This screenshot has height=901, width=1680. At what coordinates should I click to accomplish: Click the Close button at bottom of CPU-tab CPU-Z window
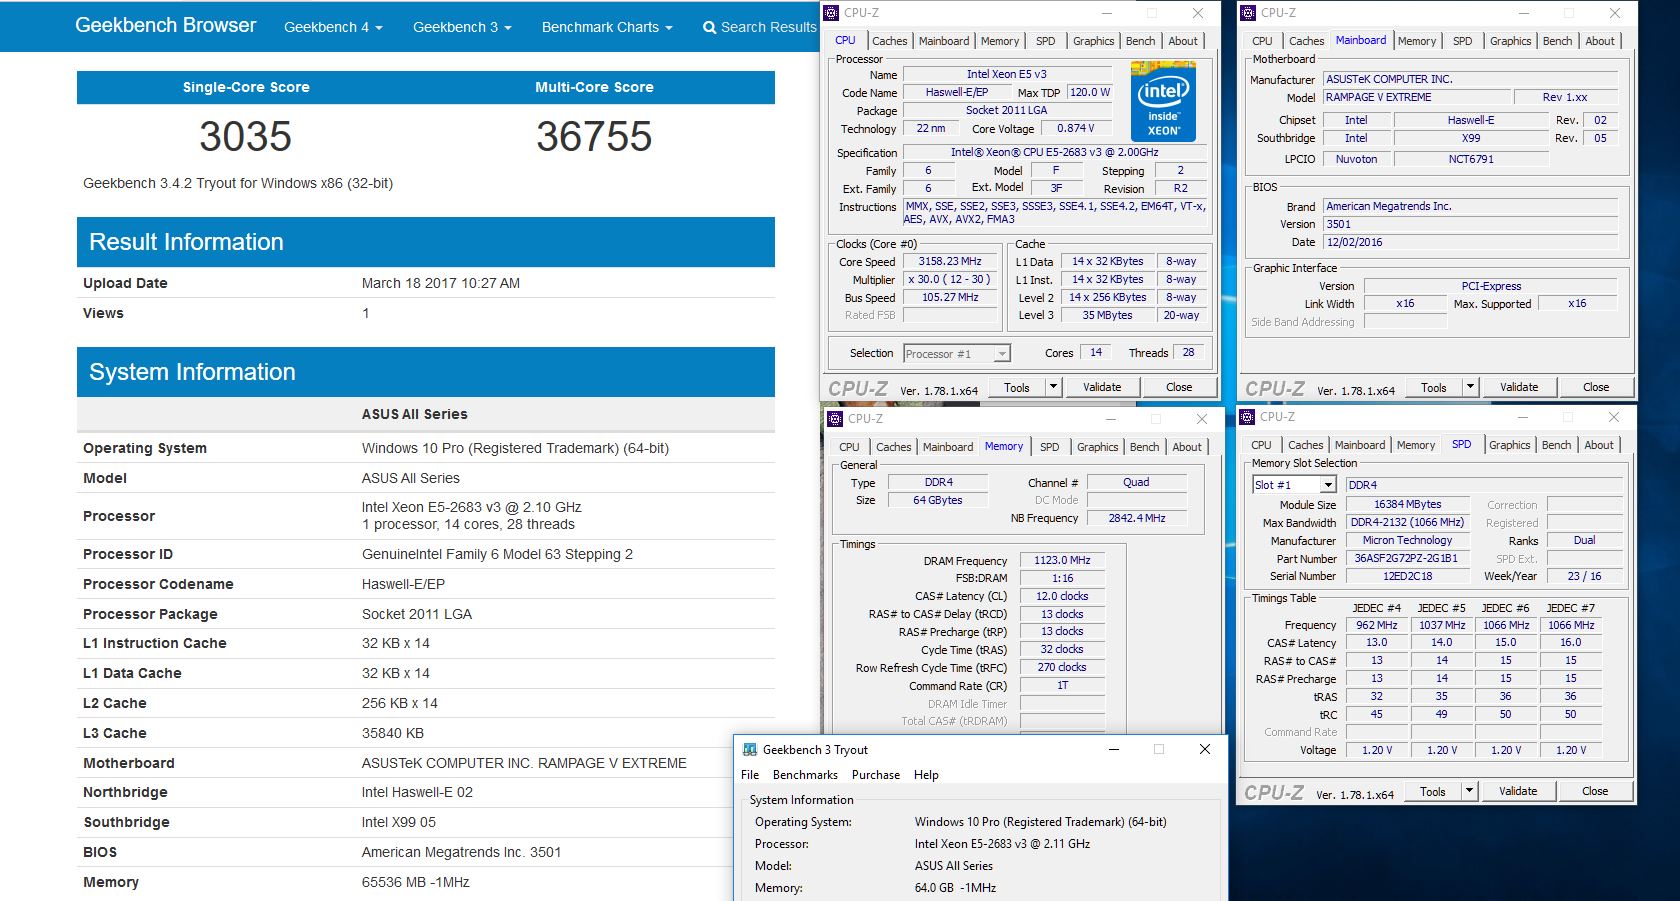tap(1179, 387)
